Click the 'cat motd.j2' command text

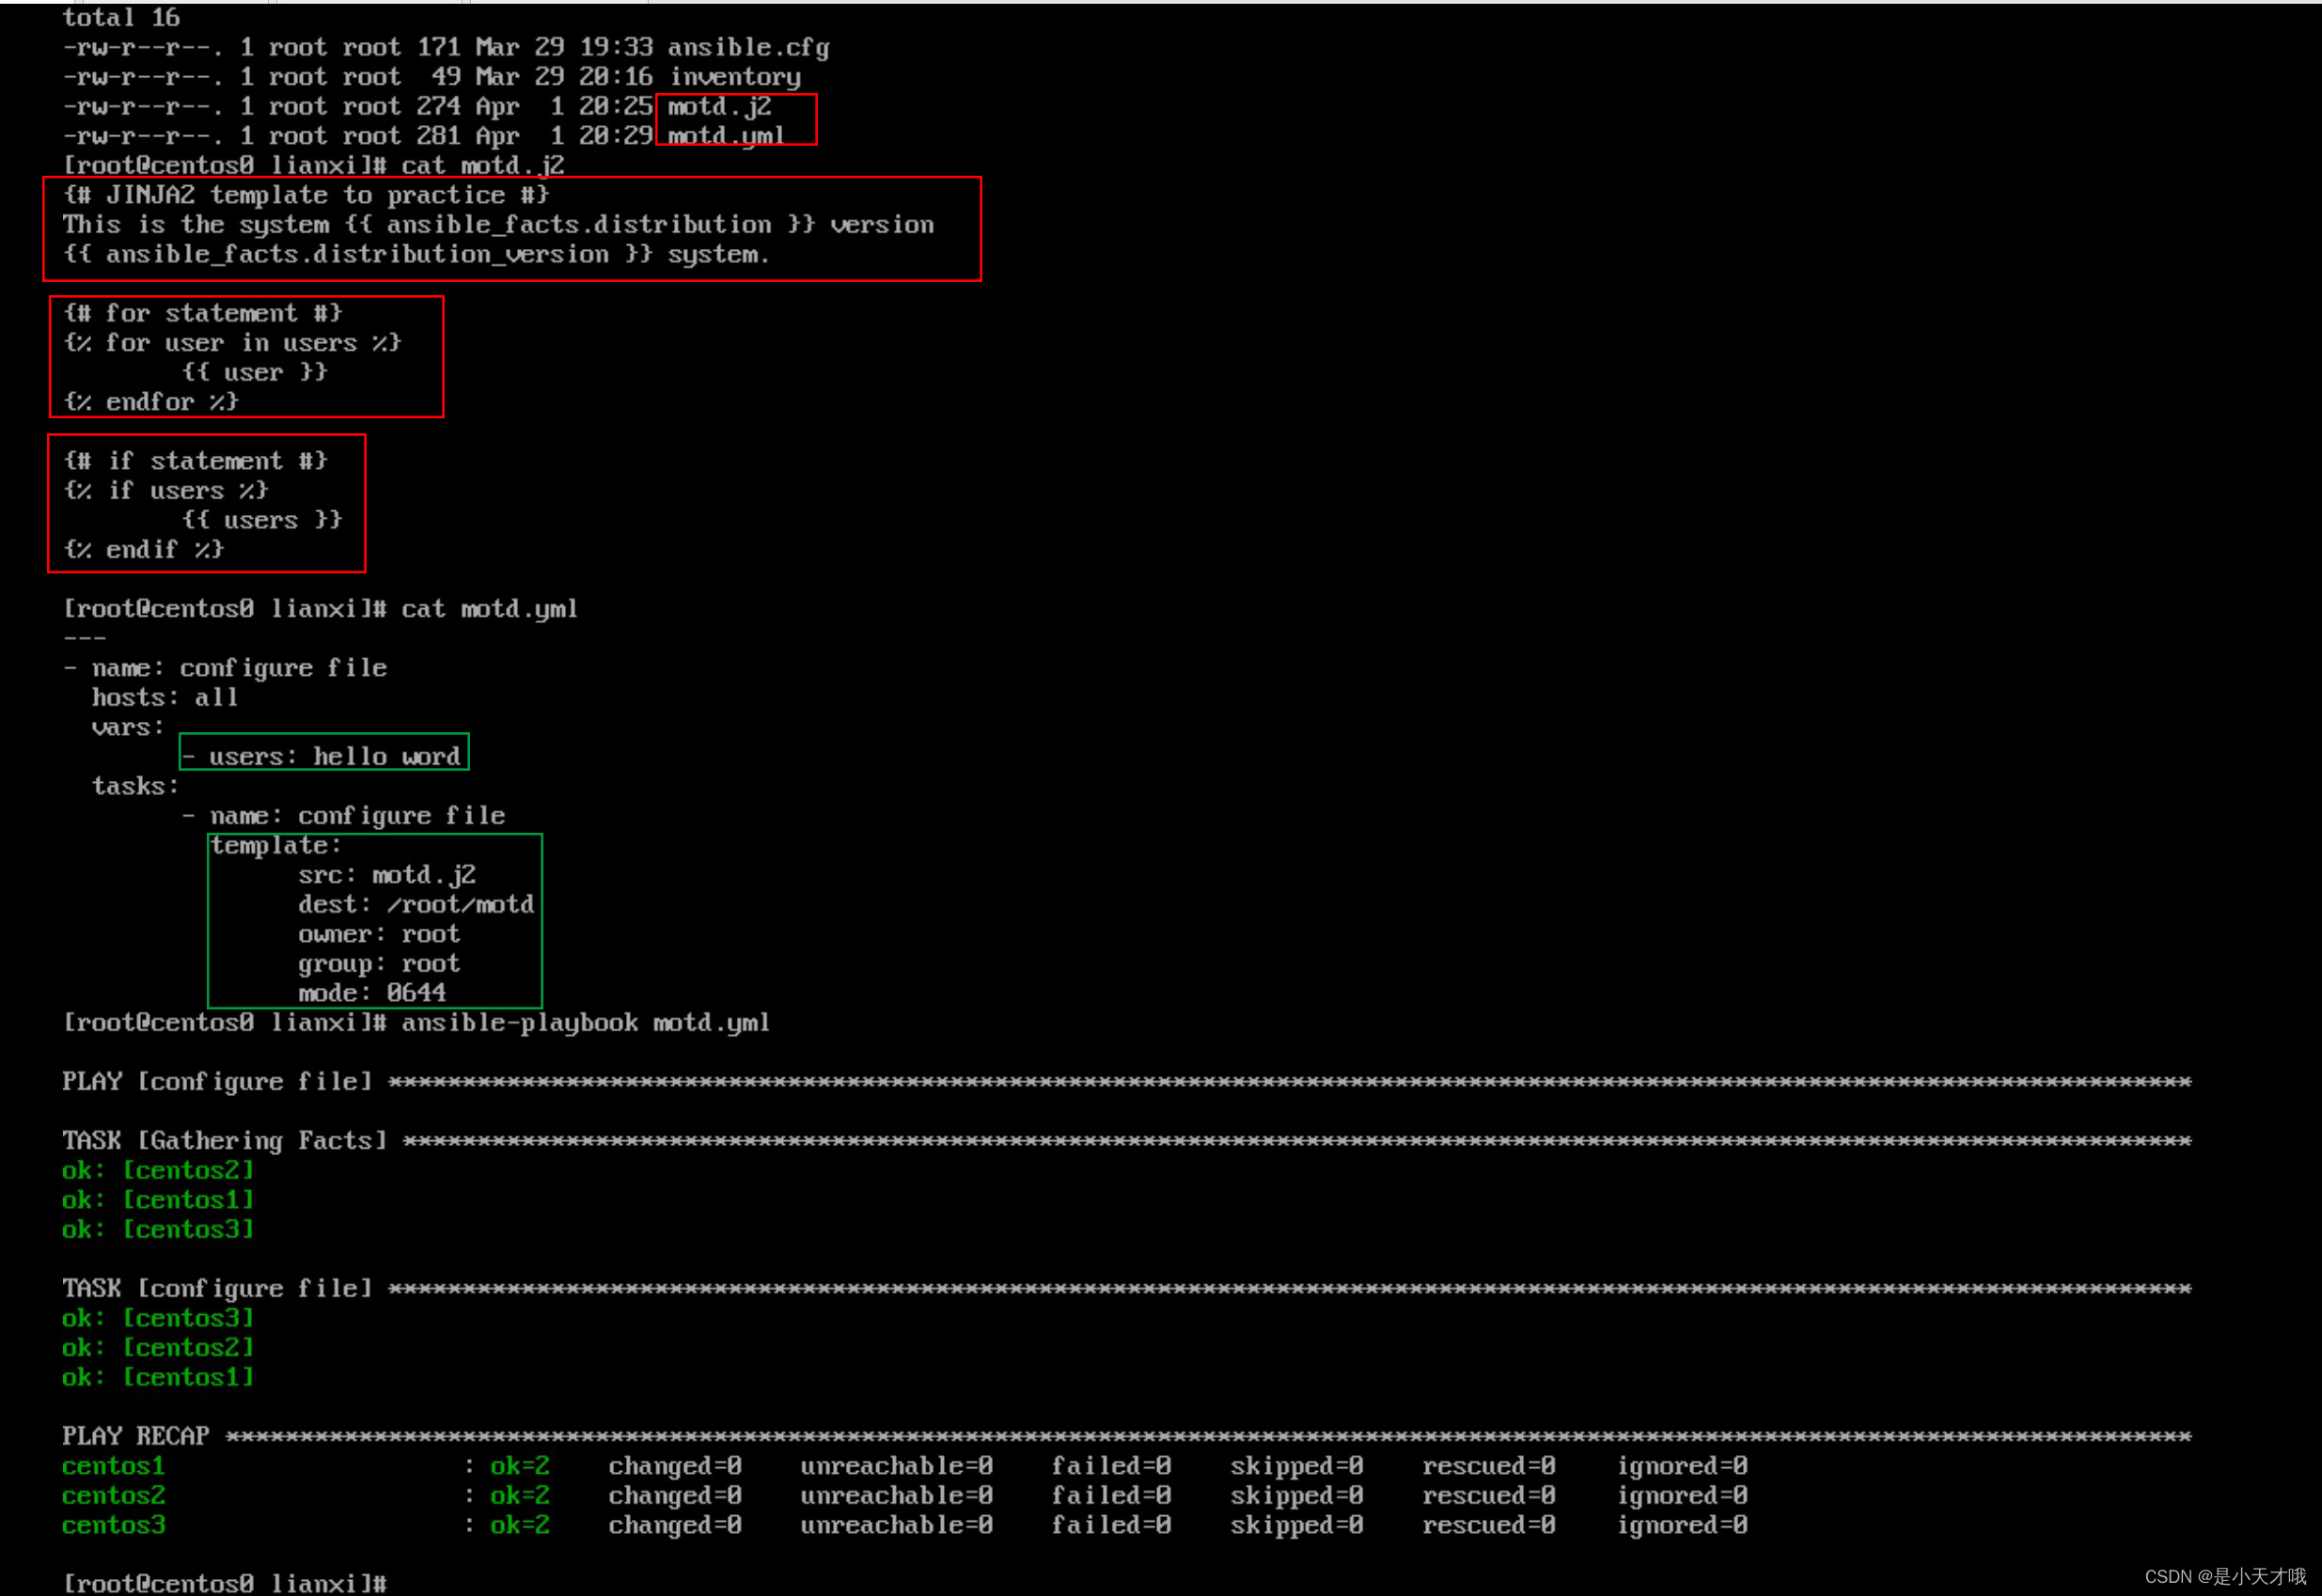pos(482,165)
